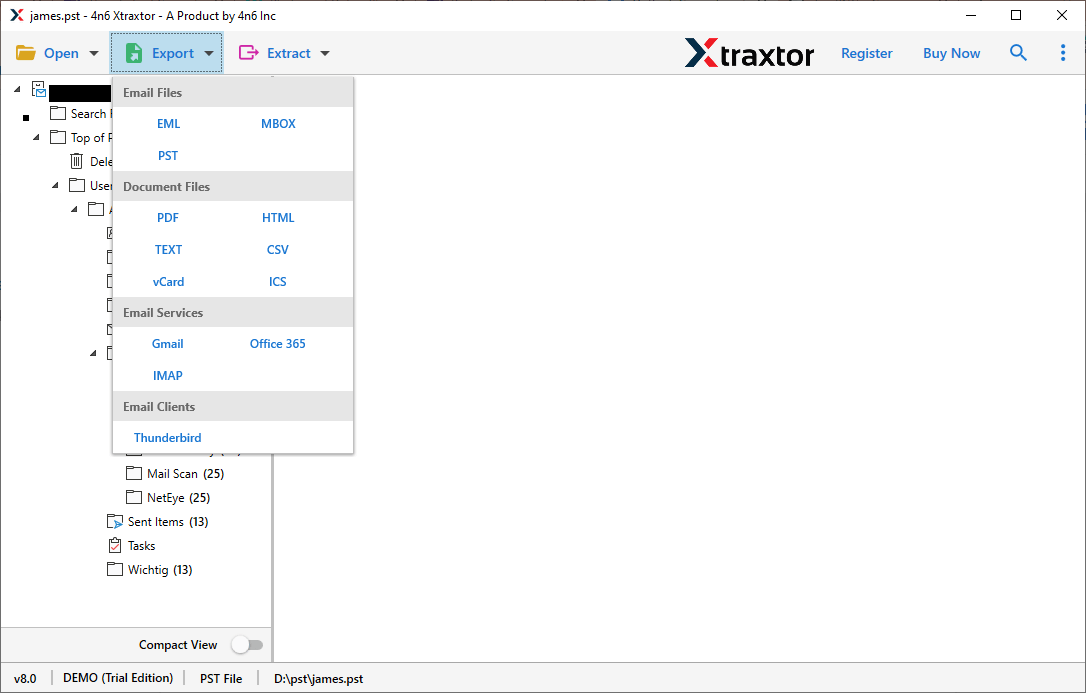
Task: Export mailbox to Thunderbird
Action: point(167,437)
